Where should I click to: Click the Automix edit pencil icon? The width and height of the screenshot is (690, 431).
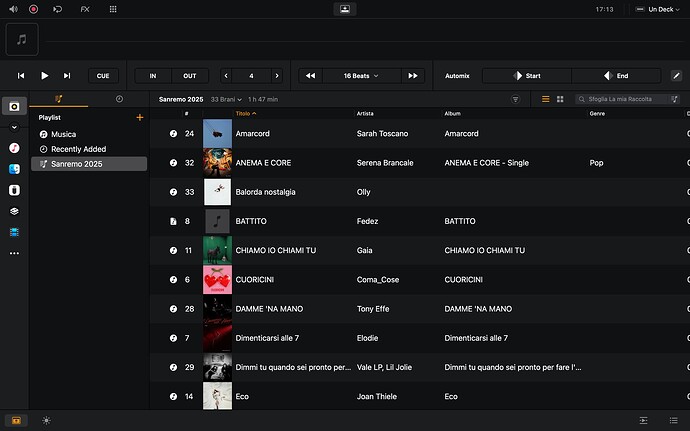[677, 75]
